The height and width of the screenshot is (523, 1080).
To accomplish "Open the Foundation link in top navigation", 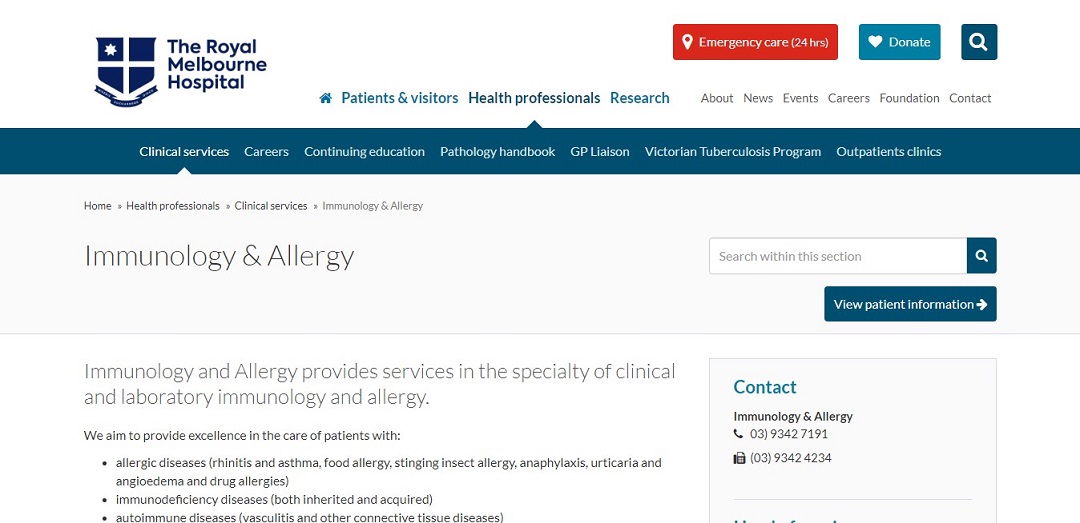I will pyautogui.click(x=909, y=98).
